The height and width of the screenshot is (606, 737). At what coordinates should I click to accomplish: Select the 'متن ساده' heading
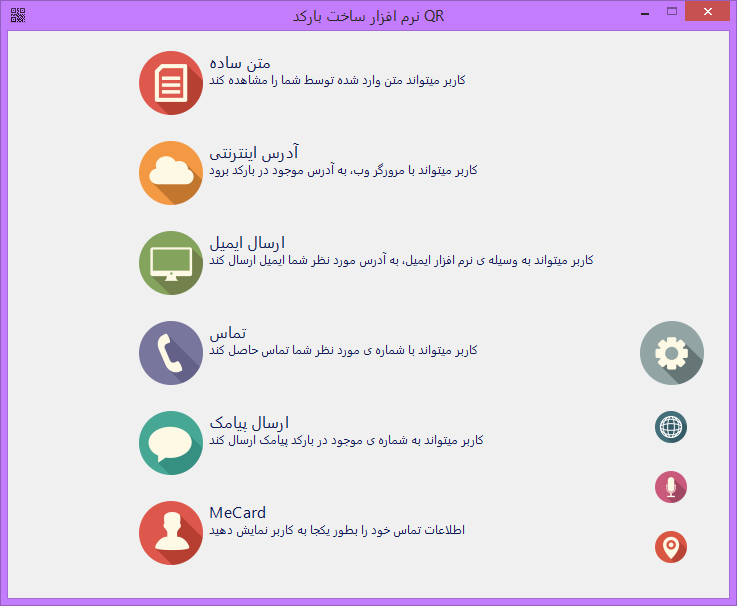tap(240, 63)
